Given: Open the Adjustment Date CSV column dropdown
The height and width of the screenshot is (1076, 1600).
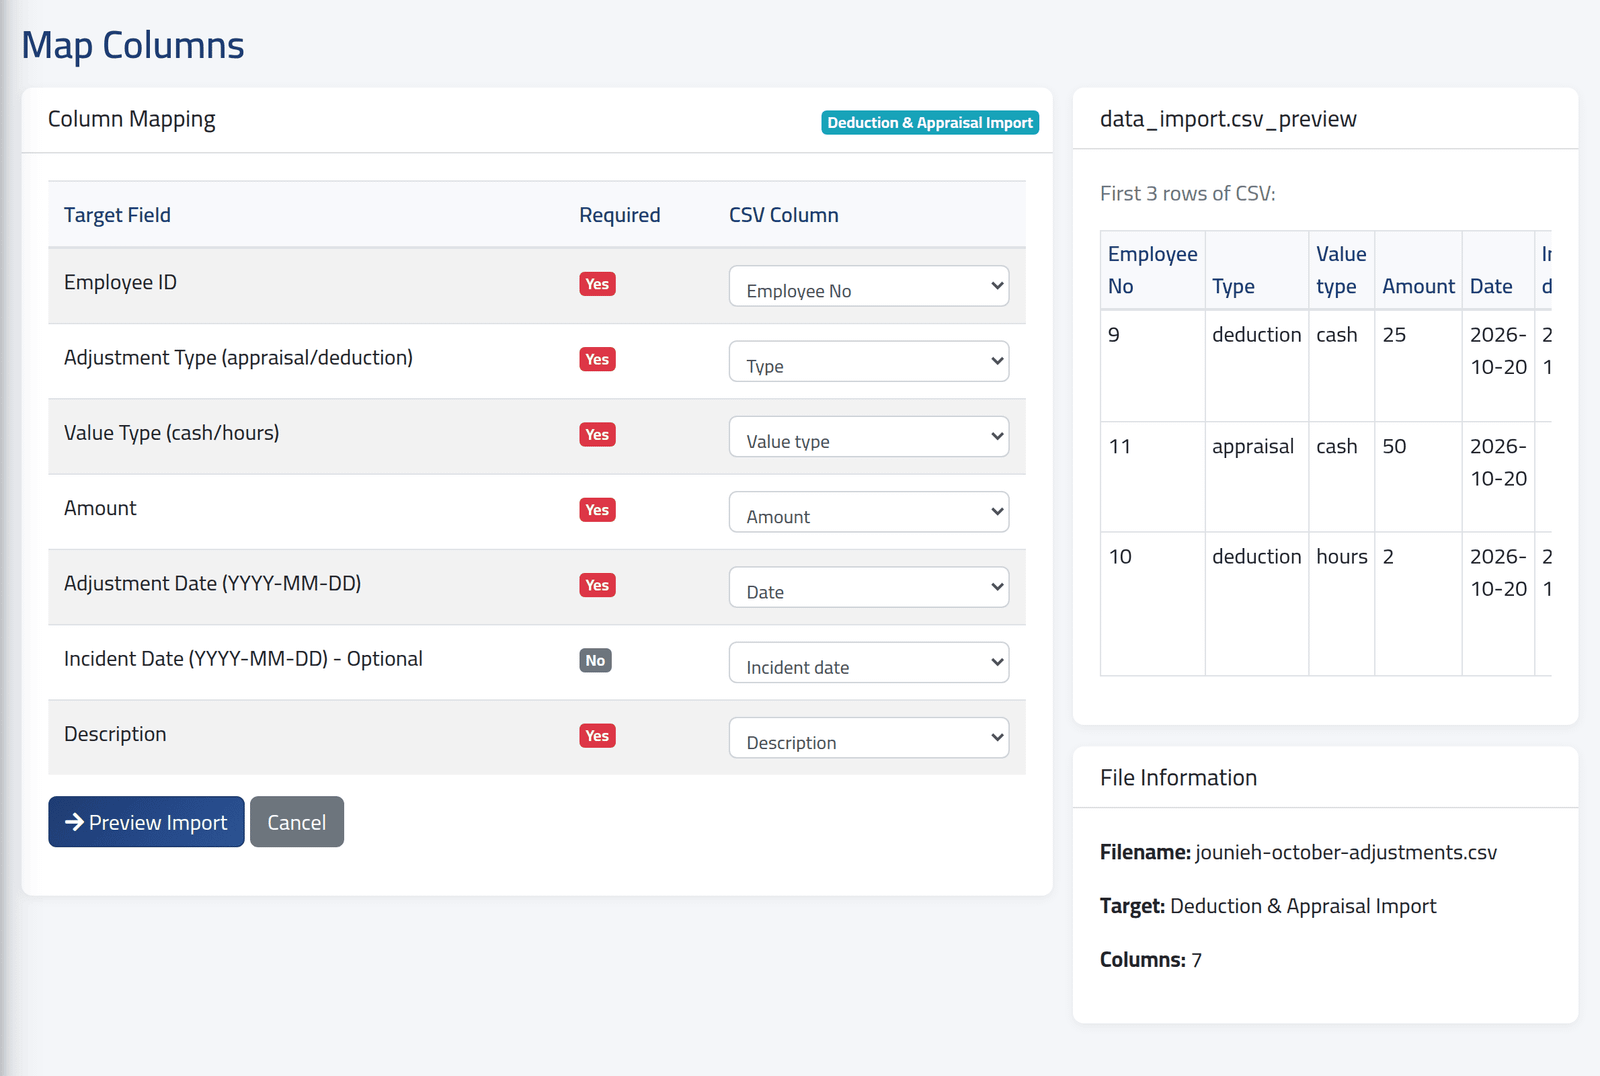Looking at the screenshot, I should point(868,587).
